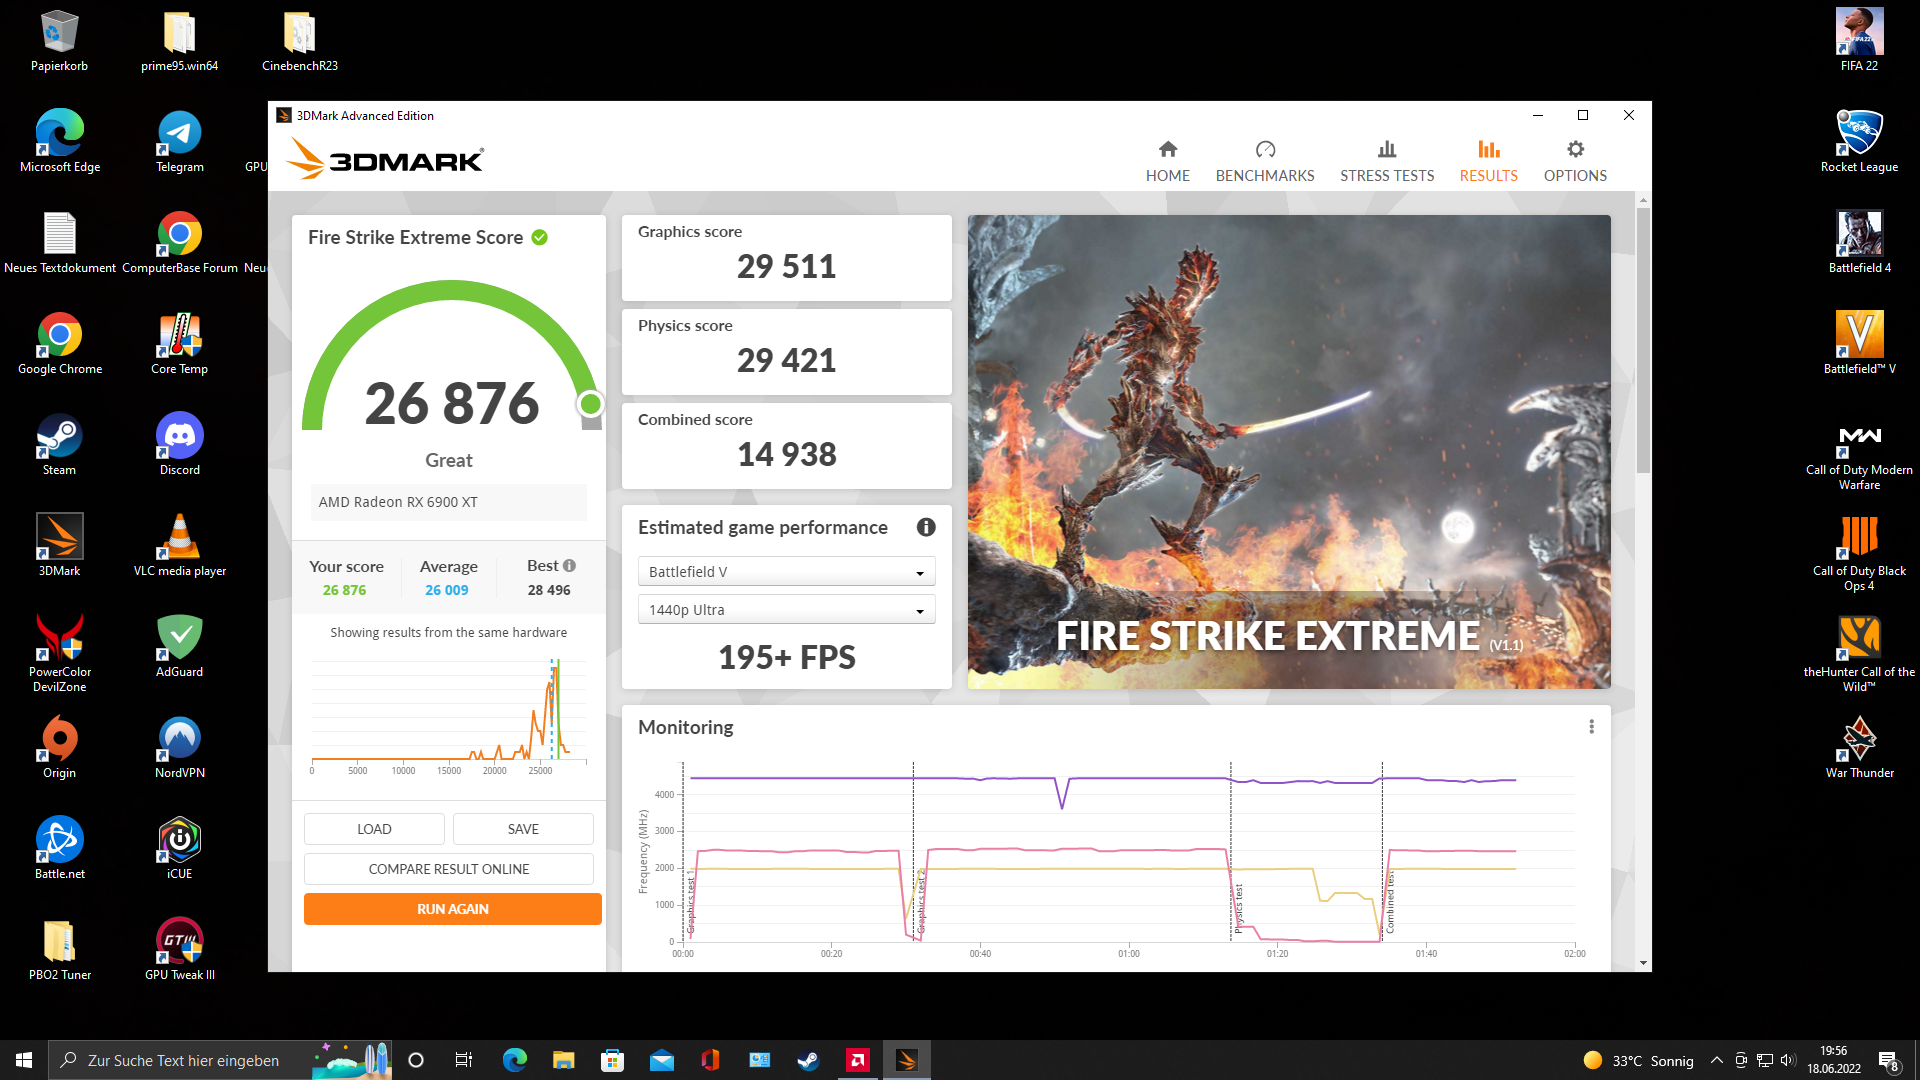Screen dimensions: 1920x1080
Task: Open PowerColor DevilZone desktop icon
Action: click(x=60, y=653)
